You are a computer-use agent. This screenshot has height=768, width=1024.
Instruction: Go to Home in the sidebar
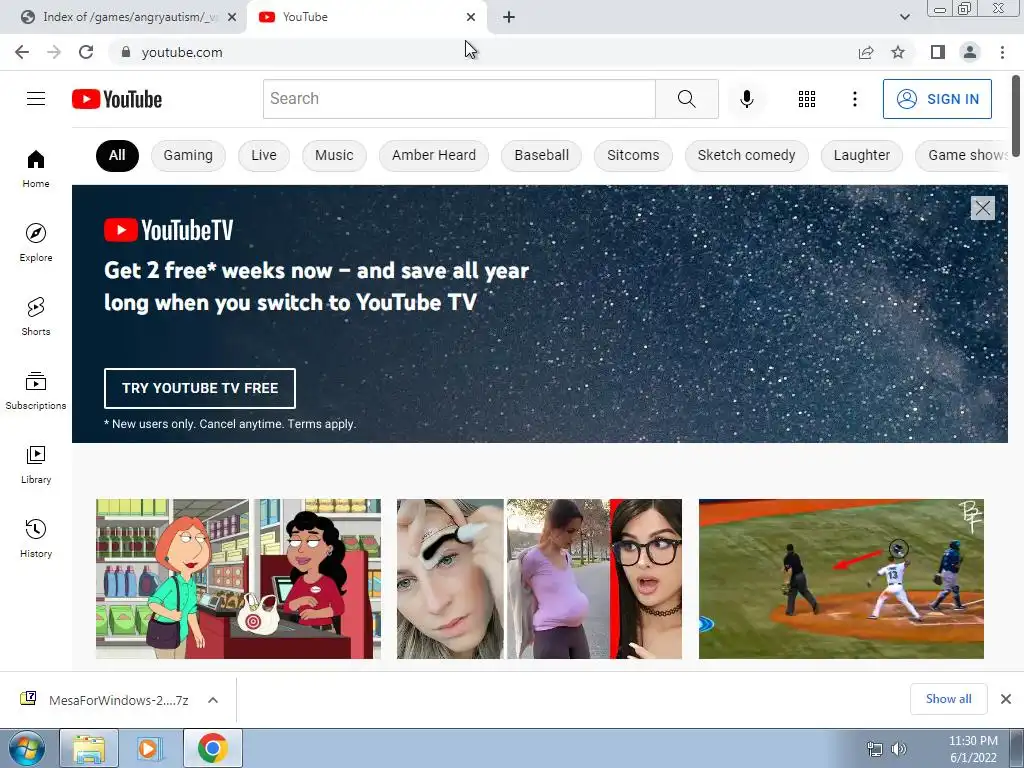click(x=36, y=168)
